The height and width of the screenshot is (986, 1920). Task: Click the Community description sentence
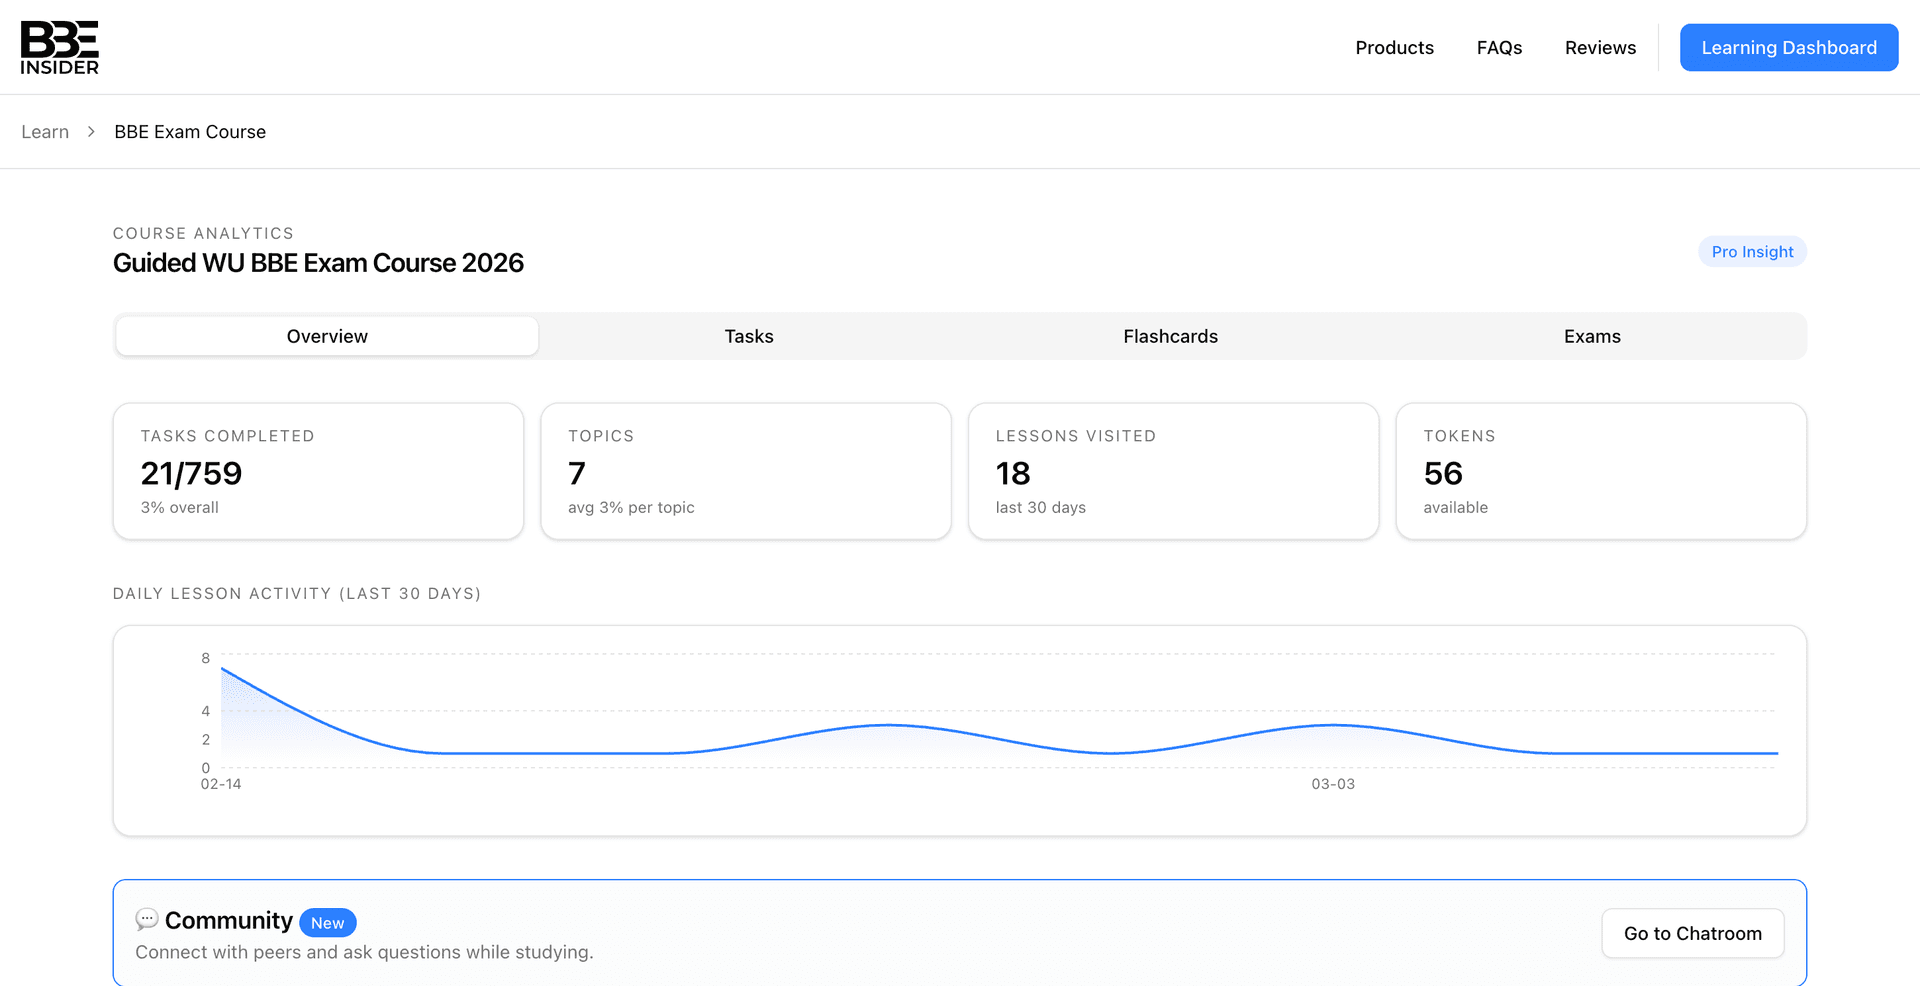[364, 952]
